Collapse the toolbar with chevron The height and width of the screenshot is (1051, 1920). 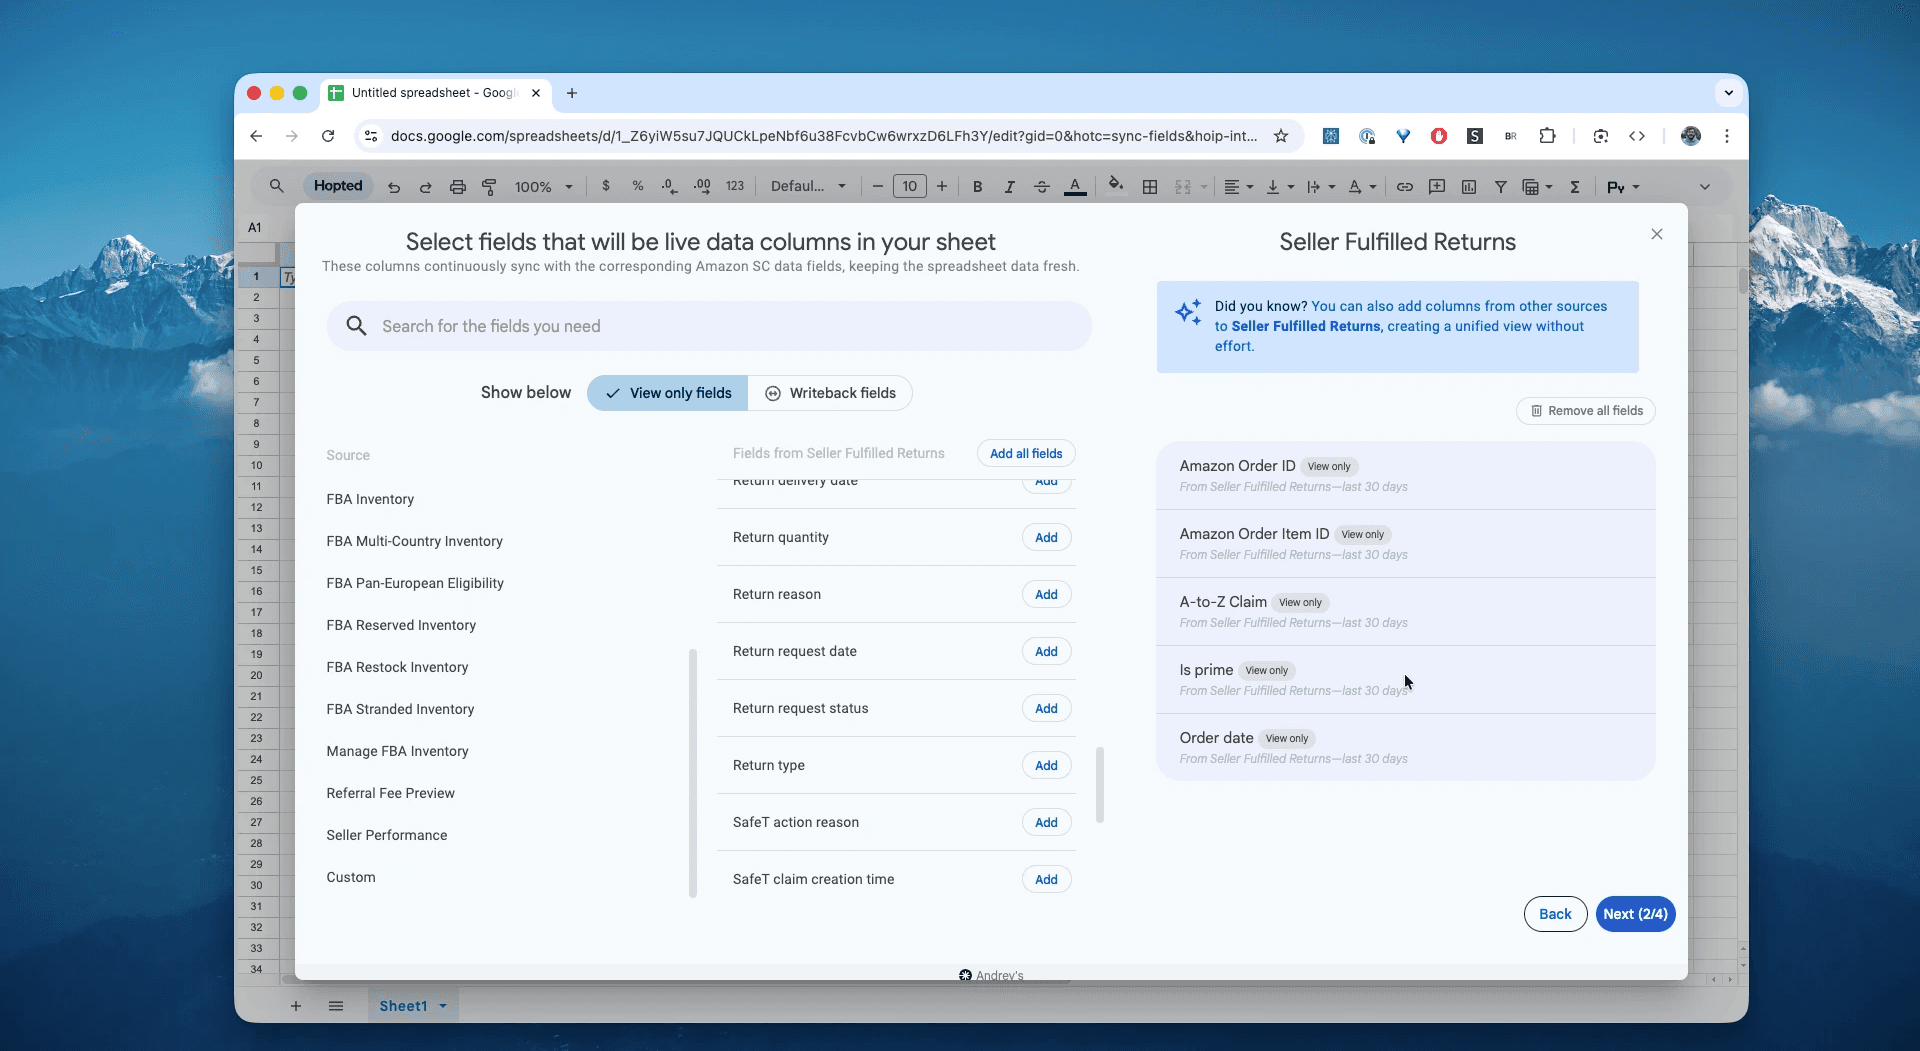click(1705, 187)
